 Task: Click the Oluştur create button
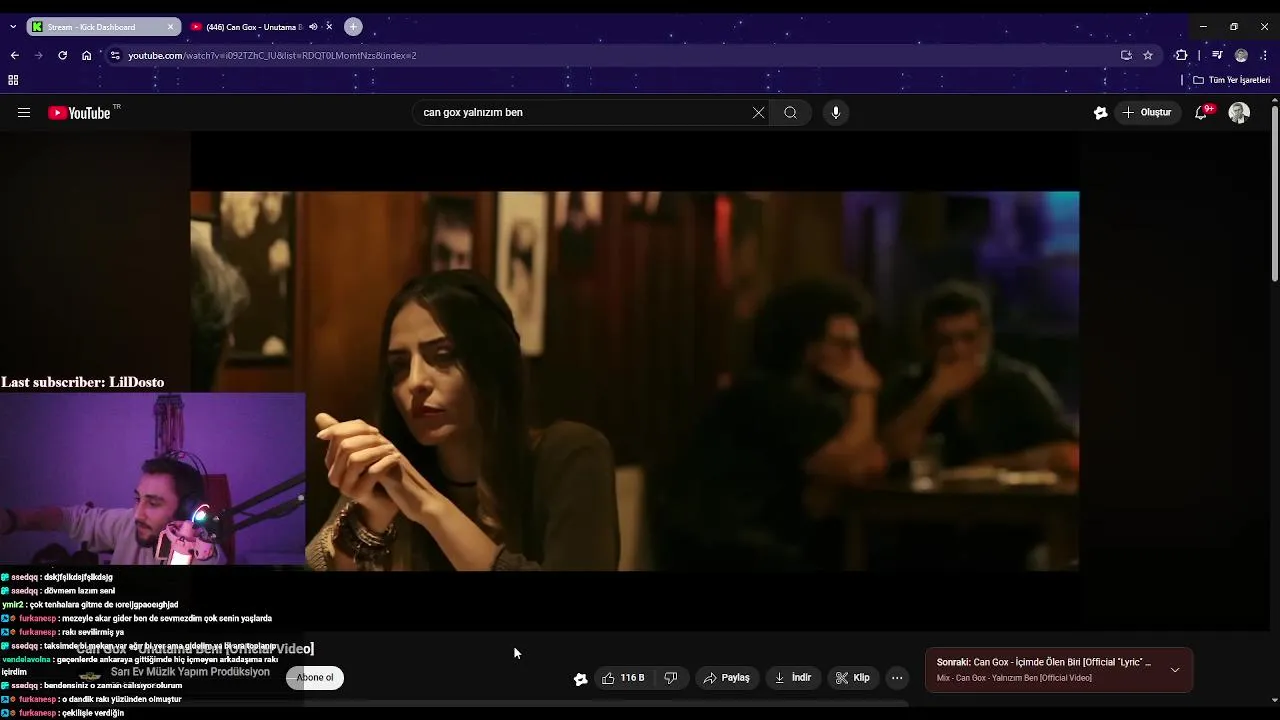pyautogui.click(x=1147, y=113)
